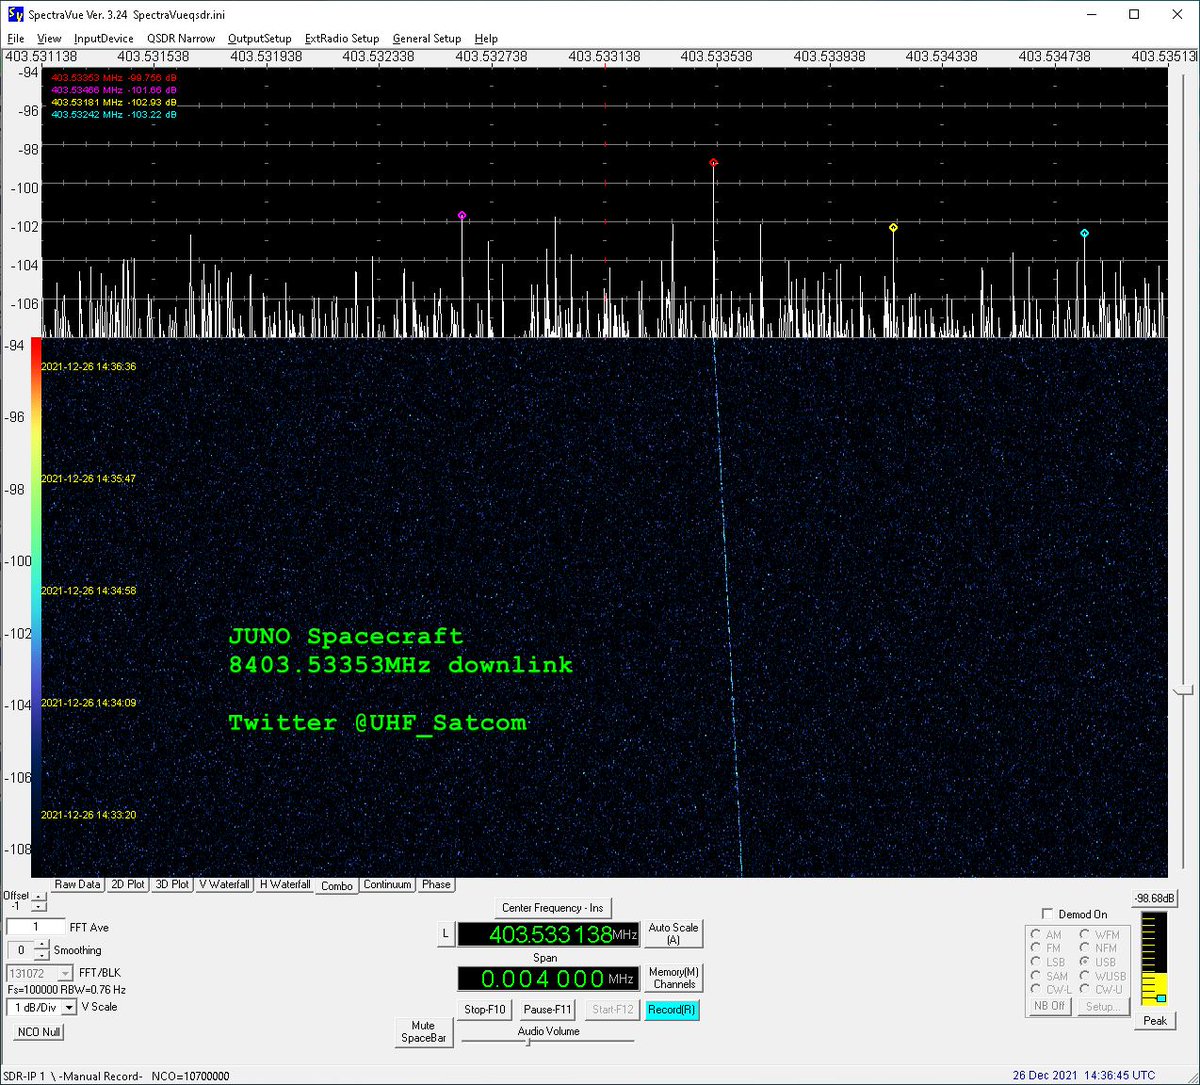Increase the Offset with the up arrow
The height and width of the screenshot is (1085, 1200).
(38, 896)
